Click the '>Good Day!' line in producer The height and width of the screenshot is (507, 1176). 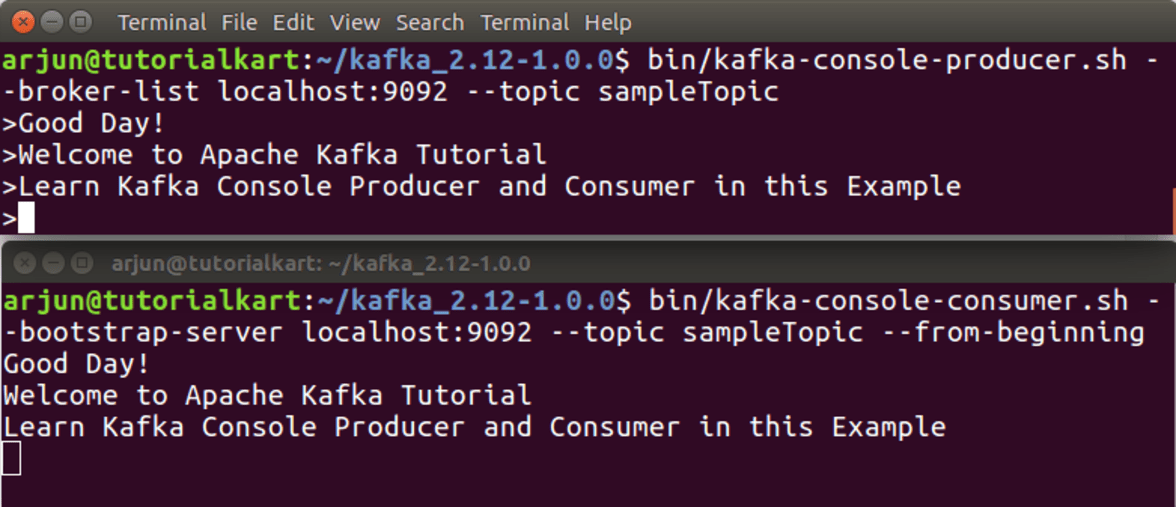[x=83, y=124]
